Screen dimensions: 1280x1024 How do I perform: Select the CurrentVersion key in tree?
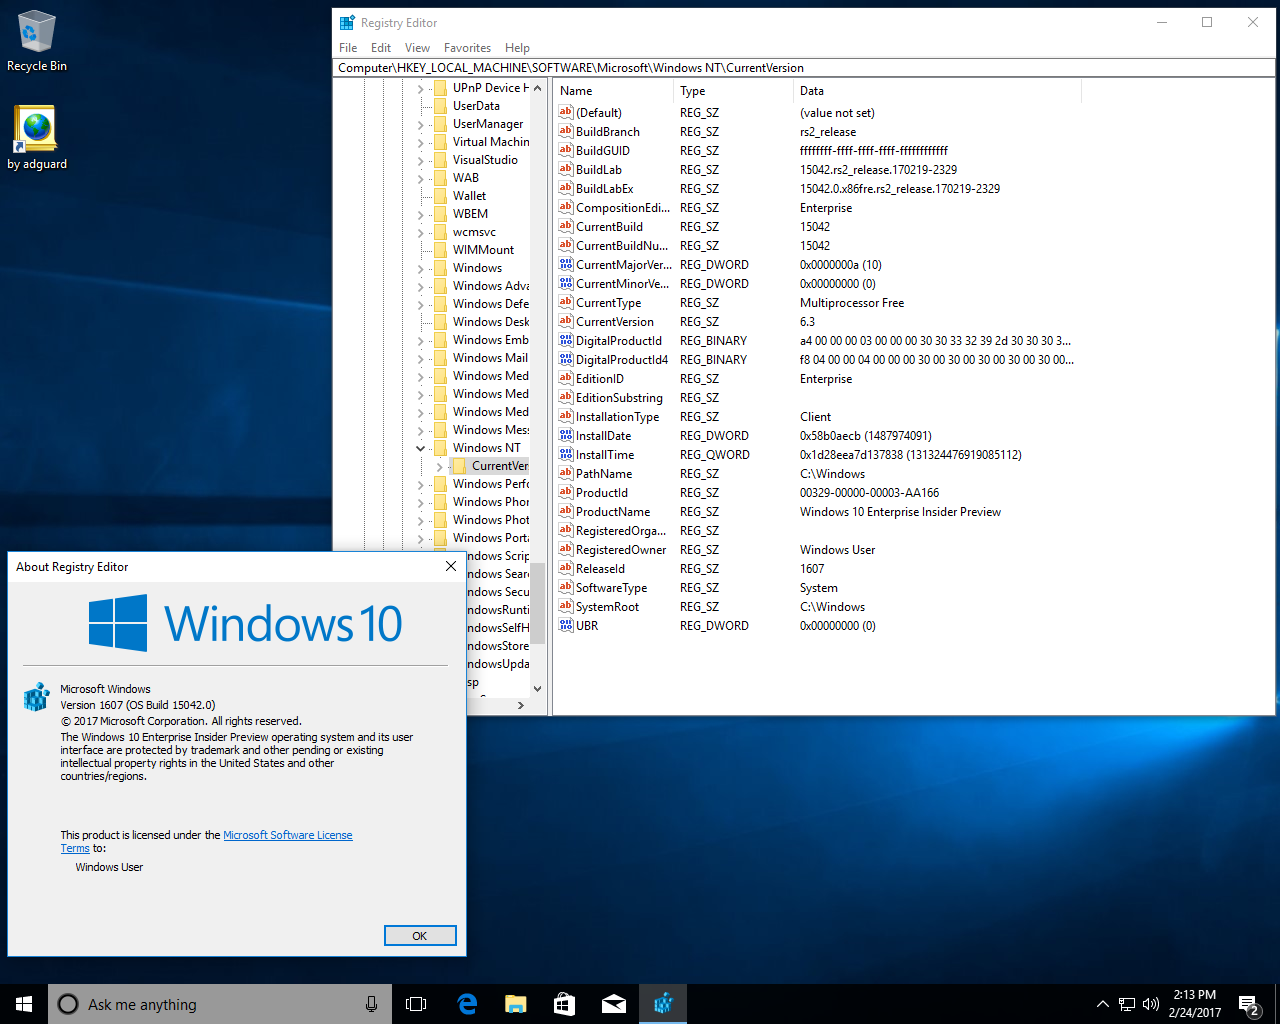point(499,466)
